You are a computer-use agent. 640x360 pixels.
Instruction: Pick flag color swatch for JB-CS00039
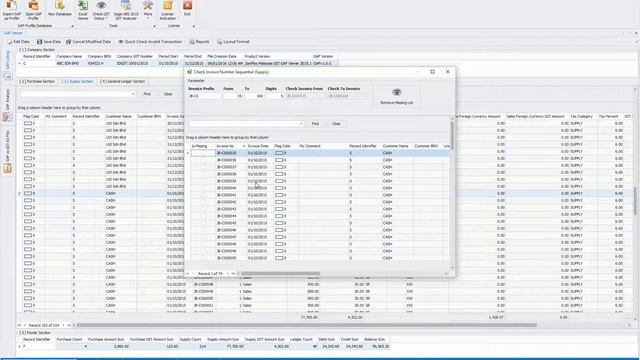click(x=279, y=181)
